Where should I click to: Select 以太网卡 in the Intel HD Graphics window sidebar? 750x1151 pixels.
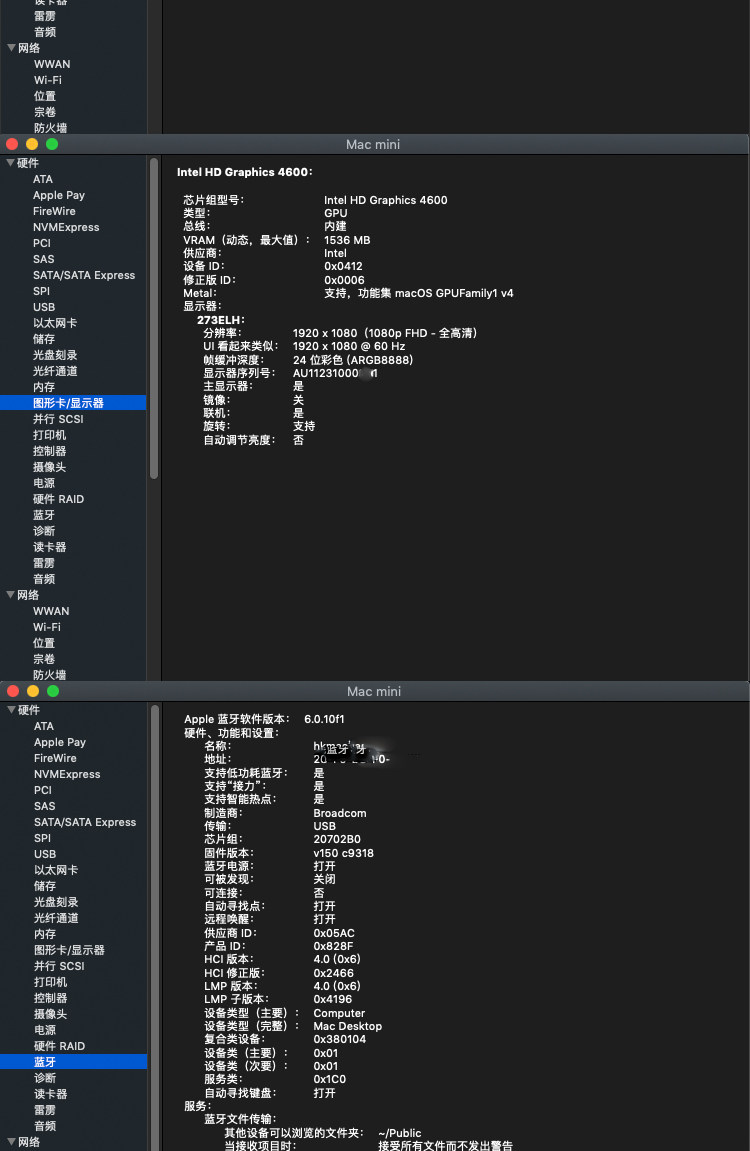click(55, 323)
